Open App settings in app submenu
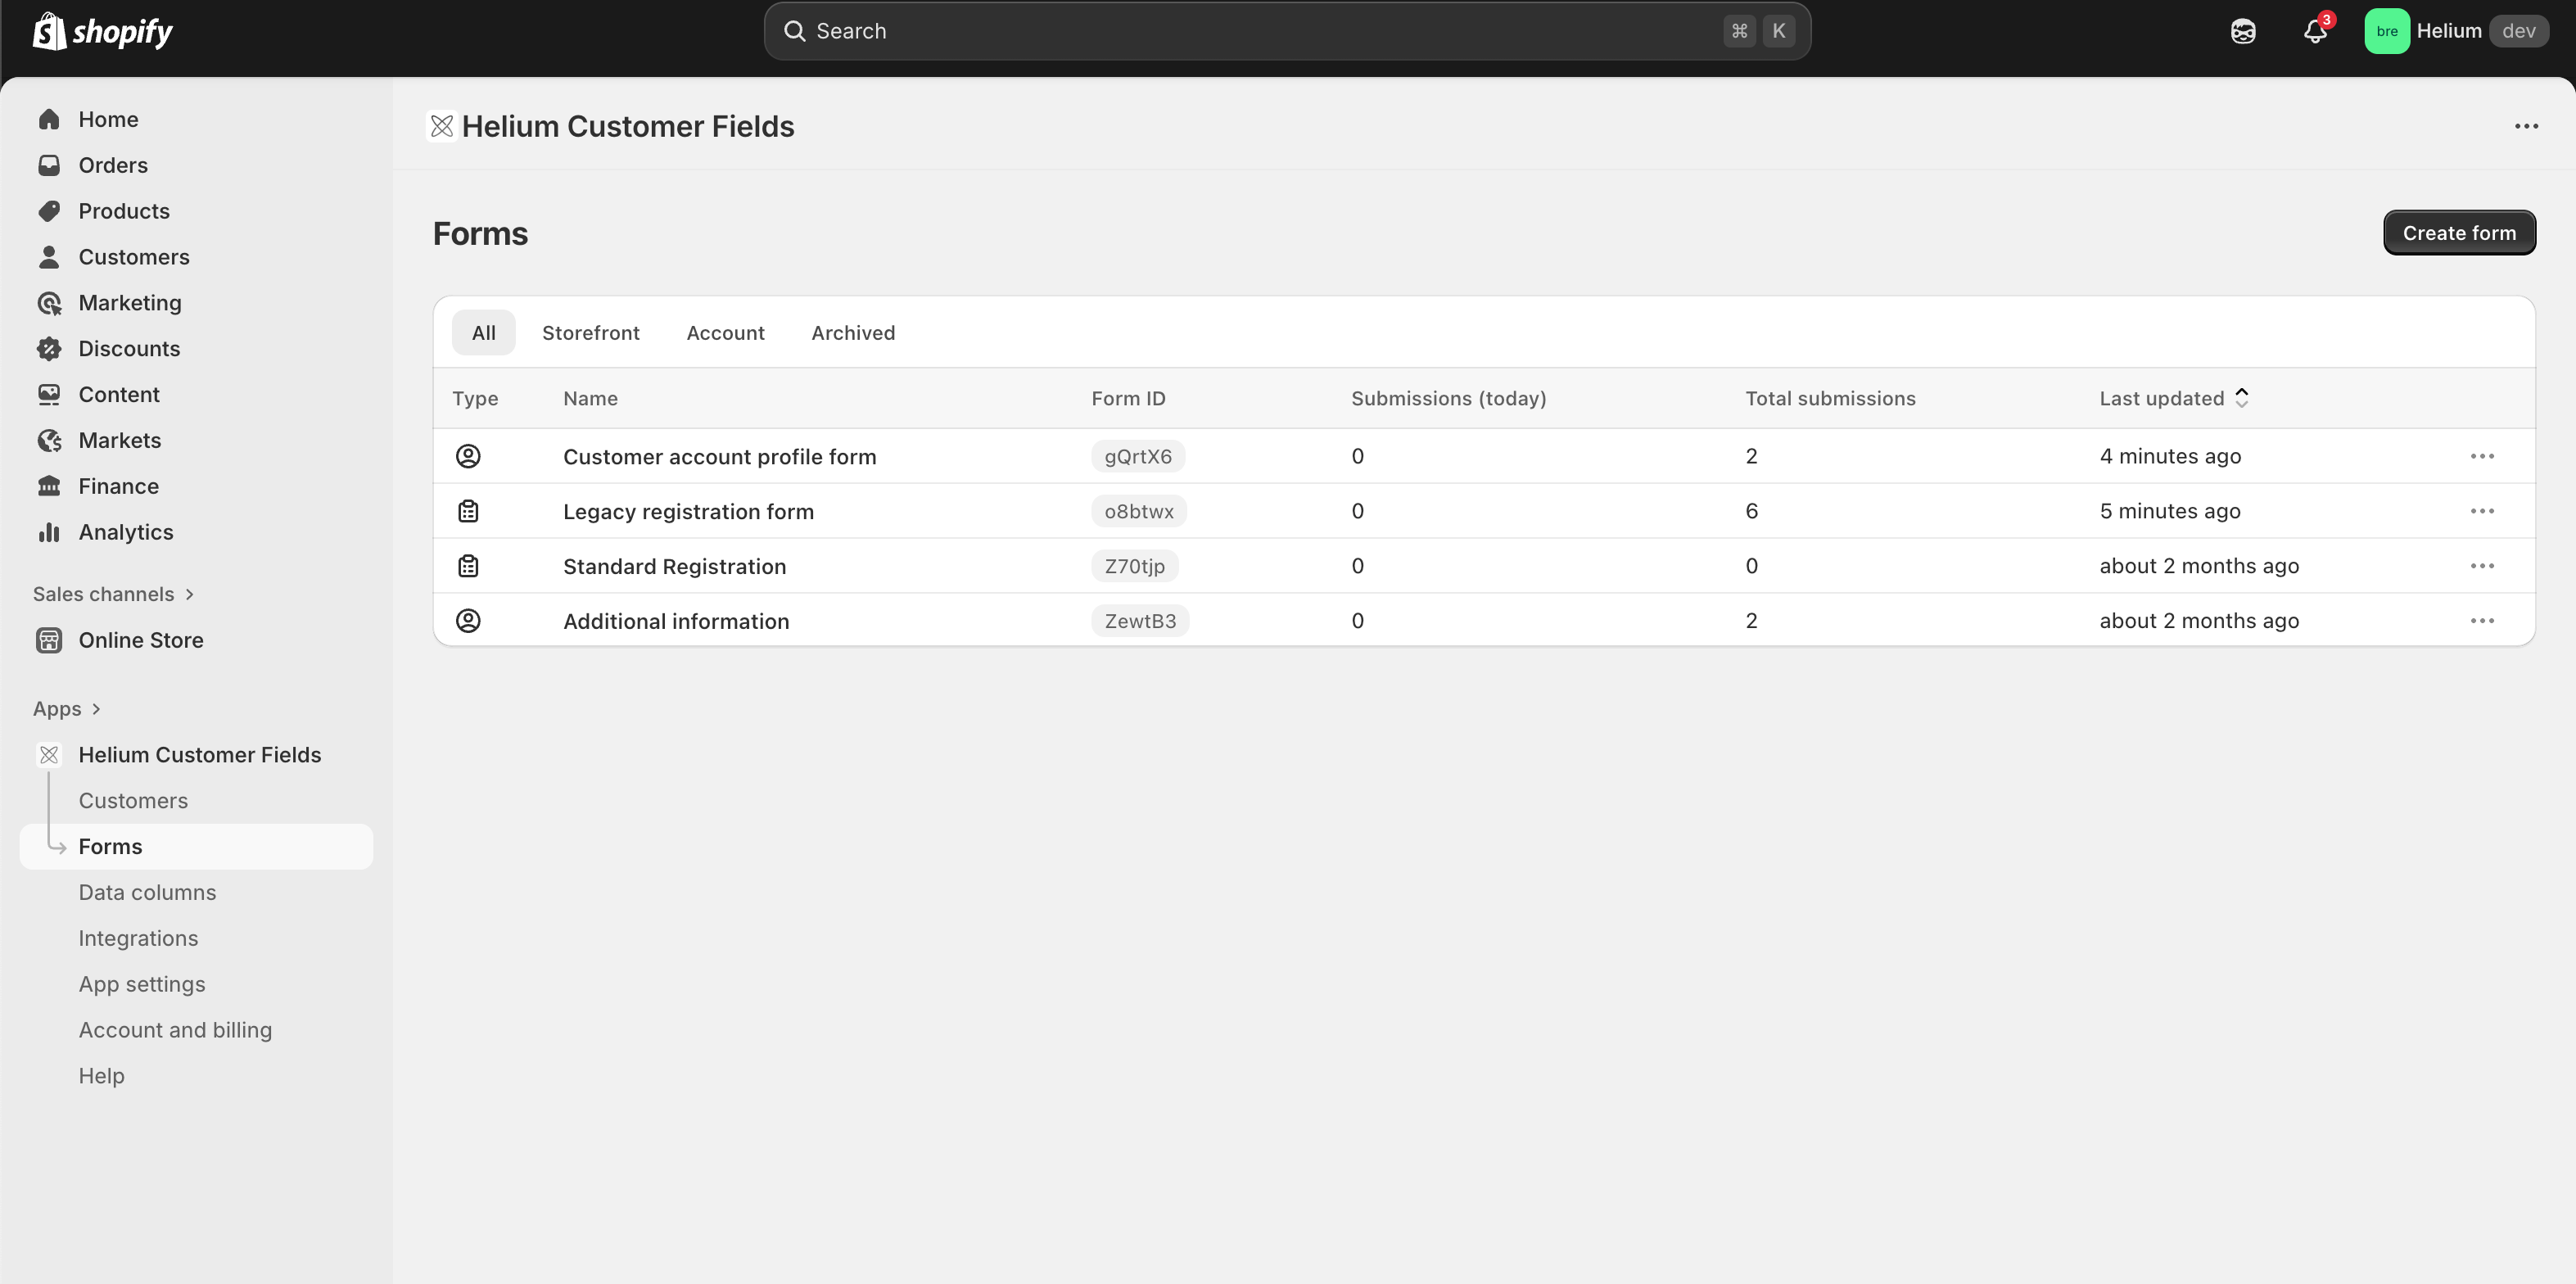The width and height of the screenshot is (2576, 1284). [142, 984]
